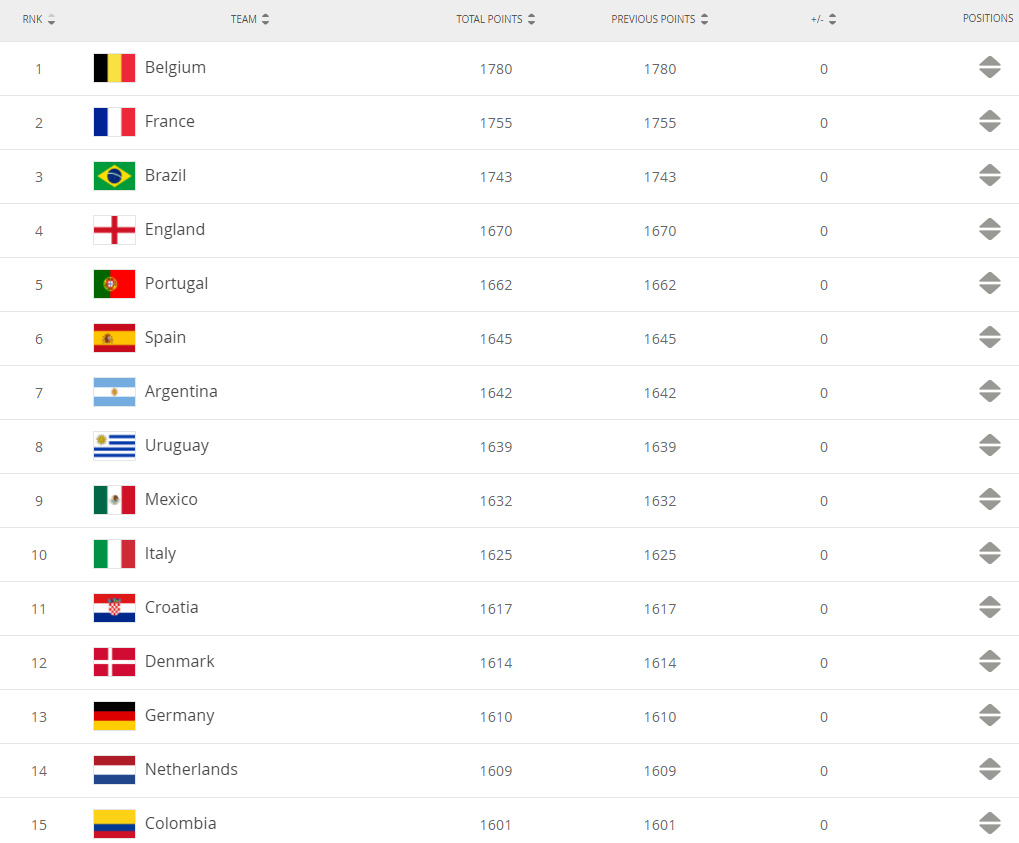This screenshot has width=1019, height=843.
Task: Click the France flag icon
Action: coord(114,122)
